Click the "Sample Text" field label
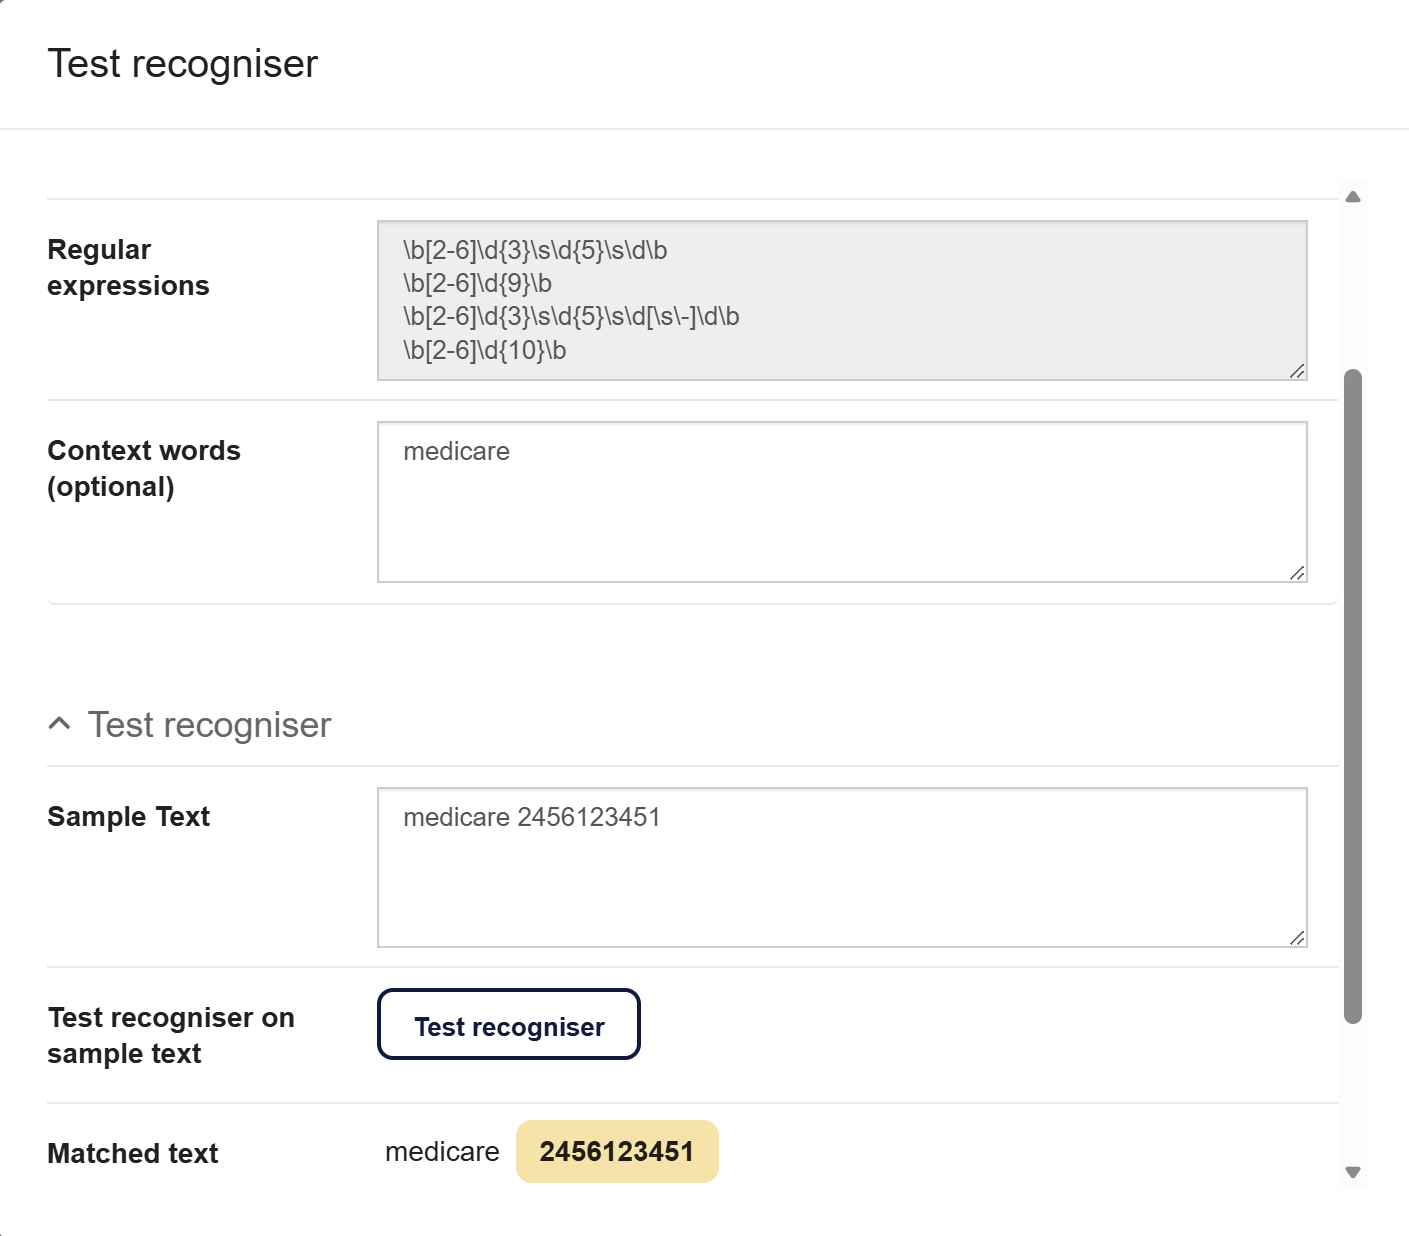Viewport: 1409px width, 1236px height. (x=129, y=817)
